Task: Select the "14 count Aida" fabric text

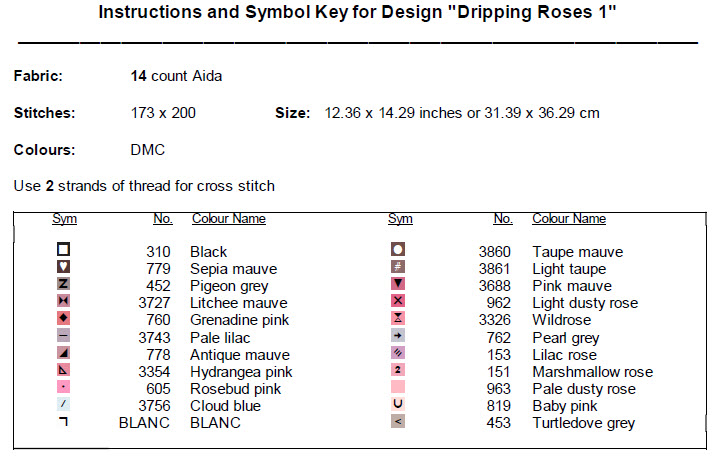Action: [x=175, y=75]
